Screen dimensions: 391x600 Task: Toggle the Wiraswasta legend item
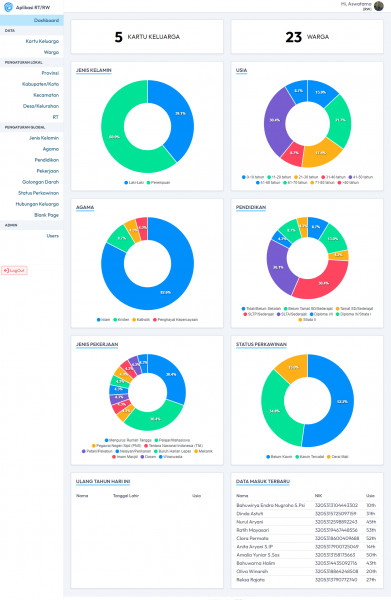coord(171,457)
